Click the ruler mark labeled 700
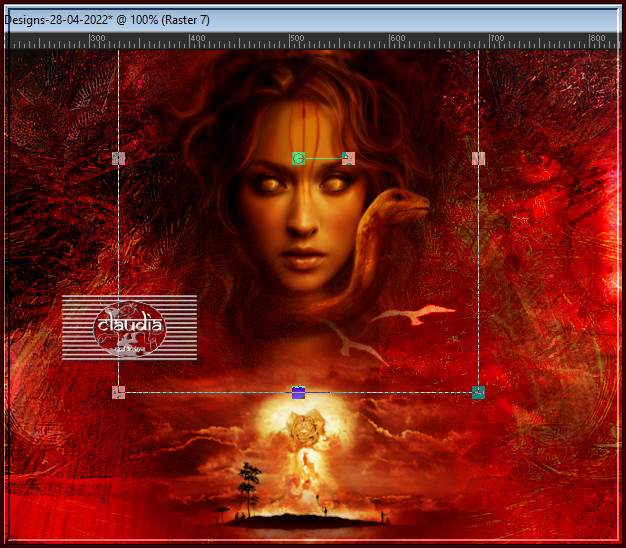The image size is (626, 548). 497,39
